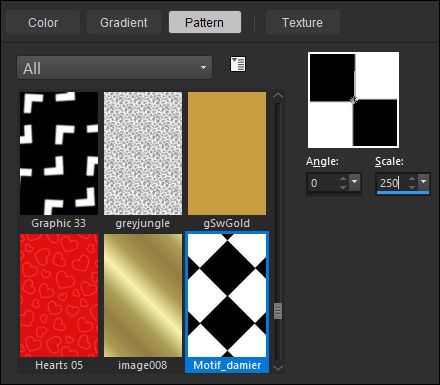Viewport: 440px width, 385px height.
Task: Increase the Scale value with up arrow
Action: click(412, 179)
